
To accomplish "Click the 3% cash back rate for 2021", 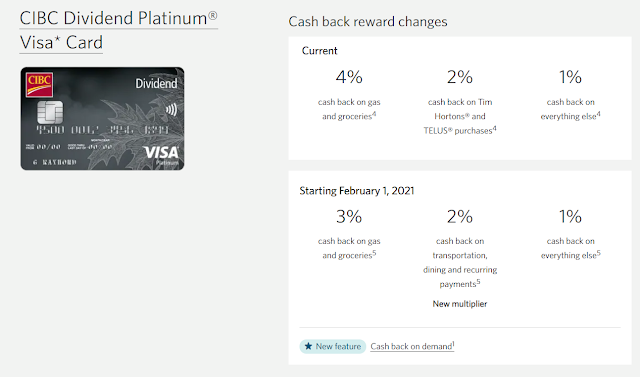I will pyautogui.click(x=349, y=216).
